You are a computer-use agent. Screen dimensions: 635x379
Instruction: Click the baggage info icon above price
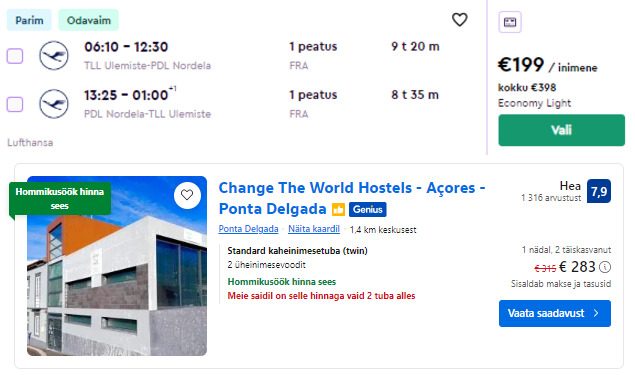click(x=510, y=22)
